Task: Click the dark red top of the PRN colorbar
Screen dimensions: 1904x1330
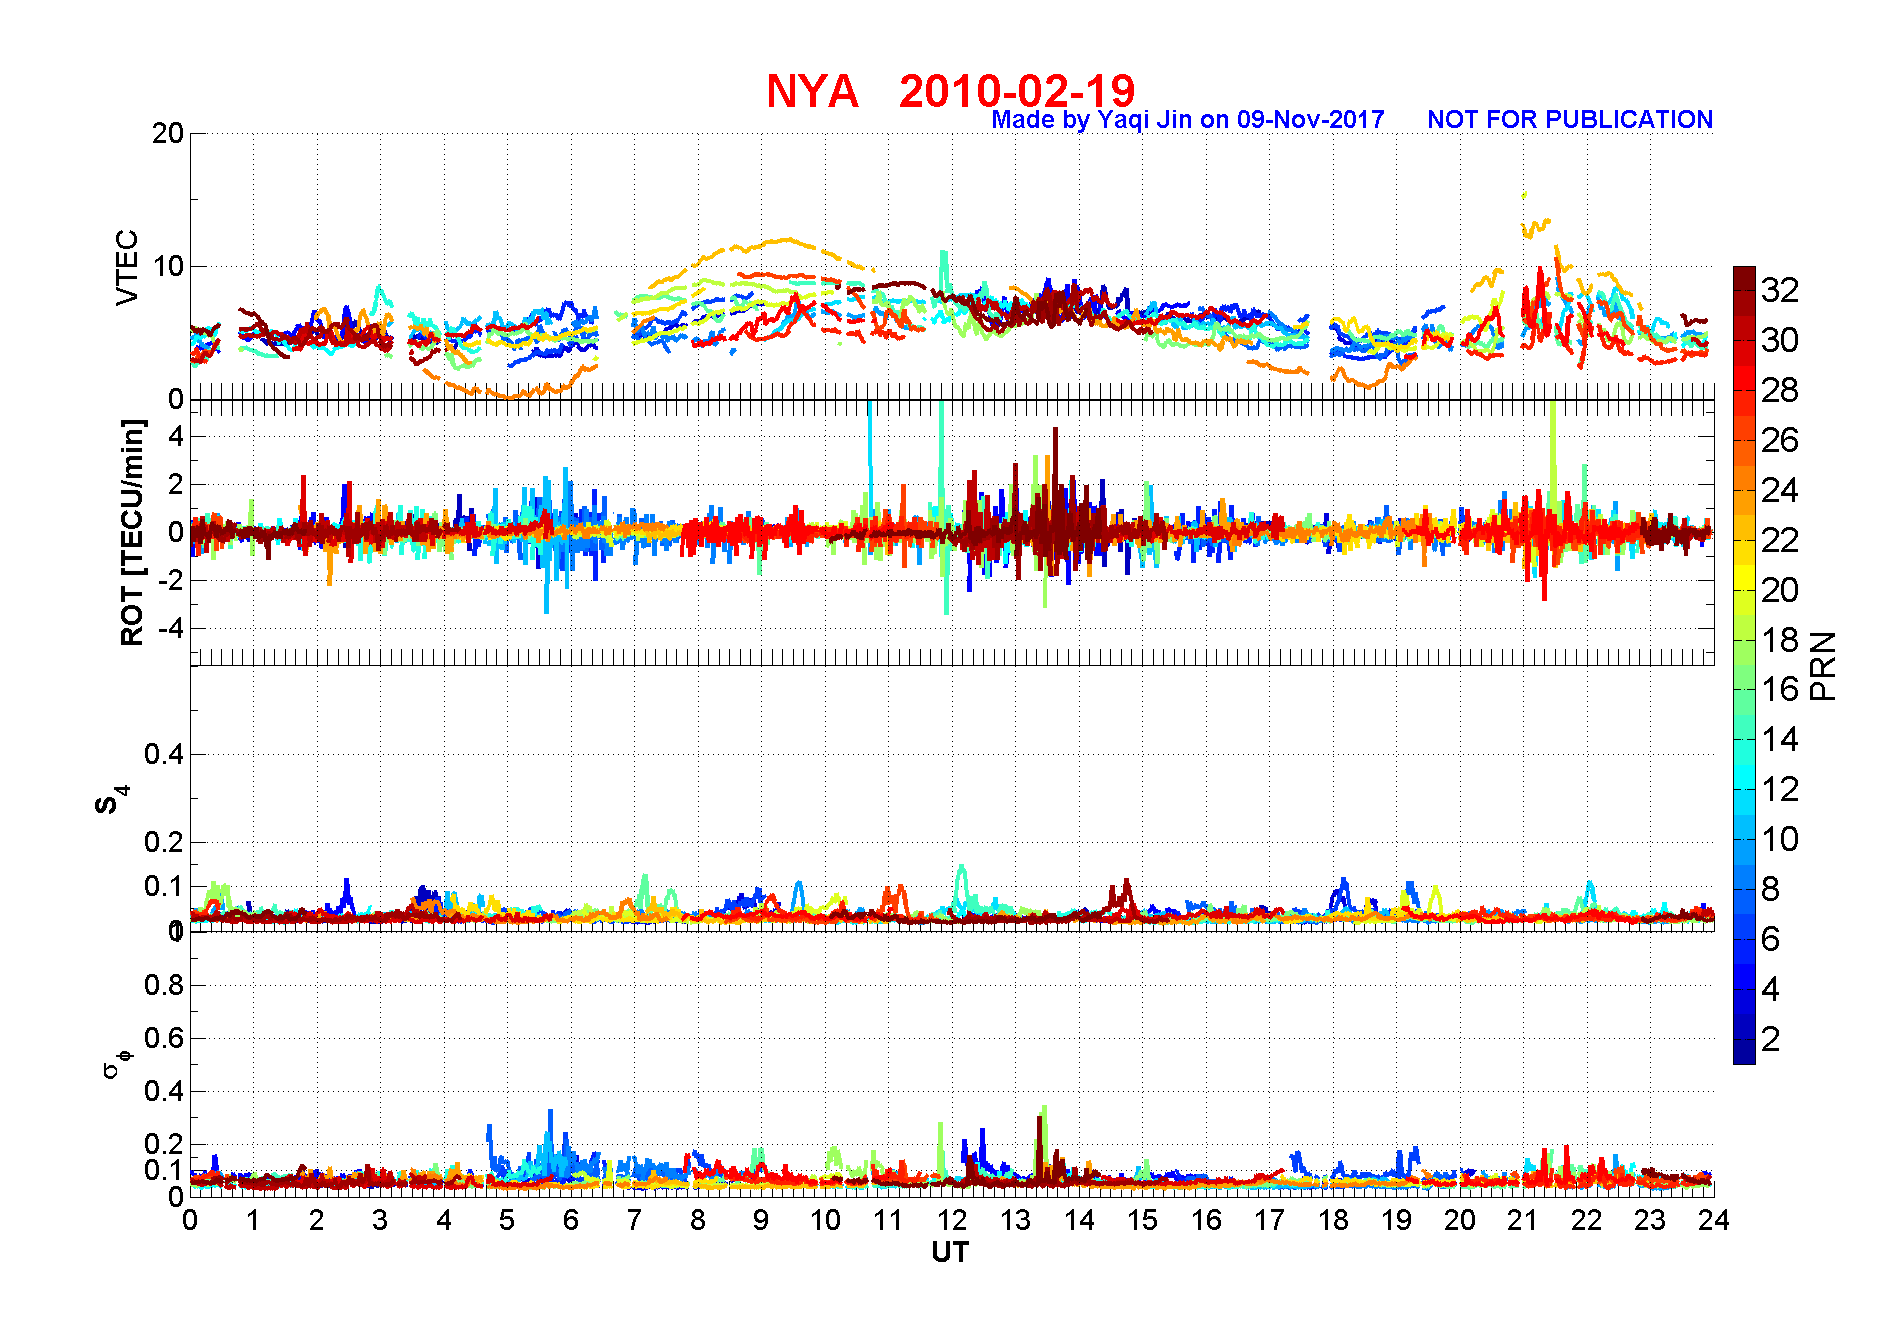Action: point(1744,278)
